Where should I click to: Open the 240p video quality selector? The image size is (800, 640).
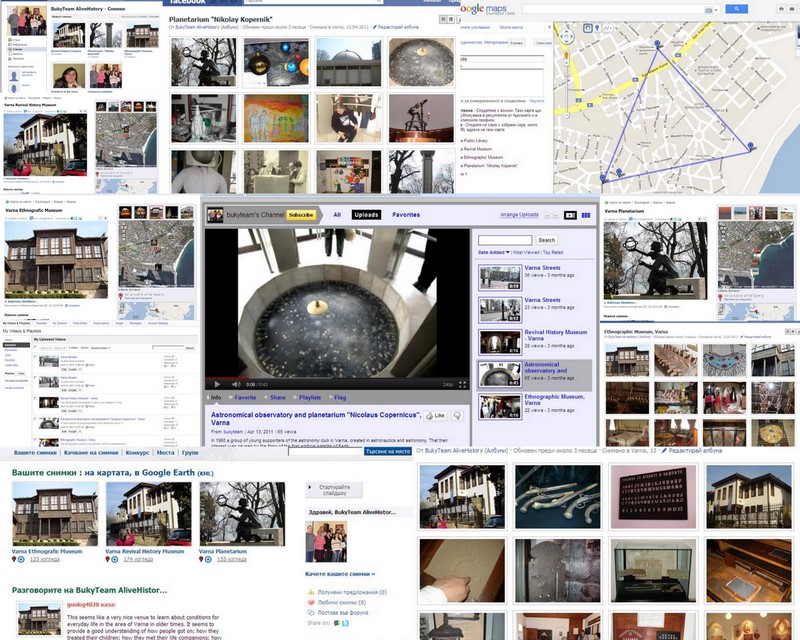click(x=448, y=384)
